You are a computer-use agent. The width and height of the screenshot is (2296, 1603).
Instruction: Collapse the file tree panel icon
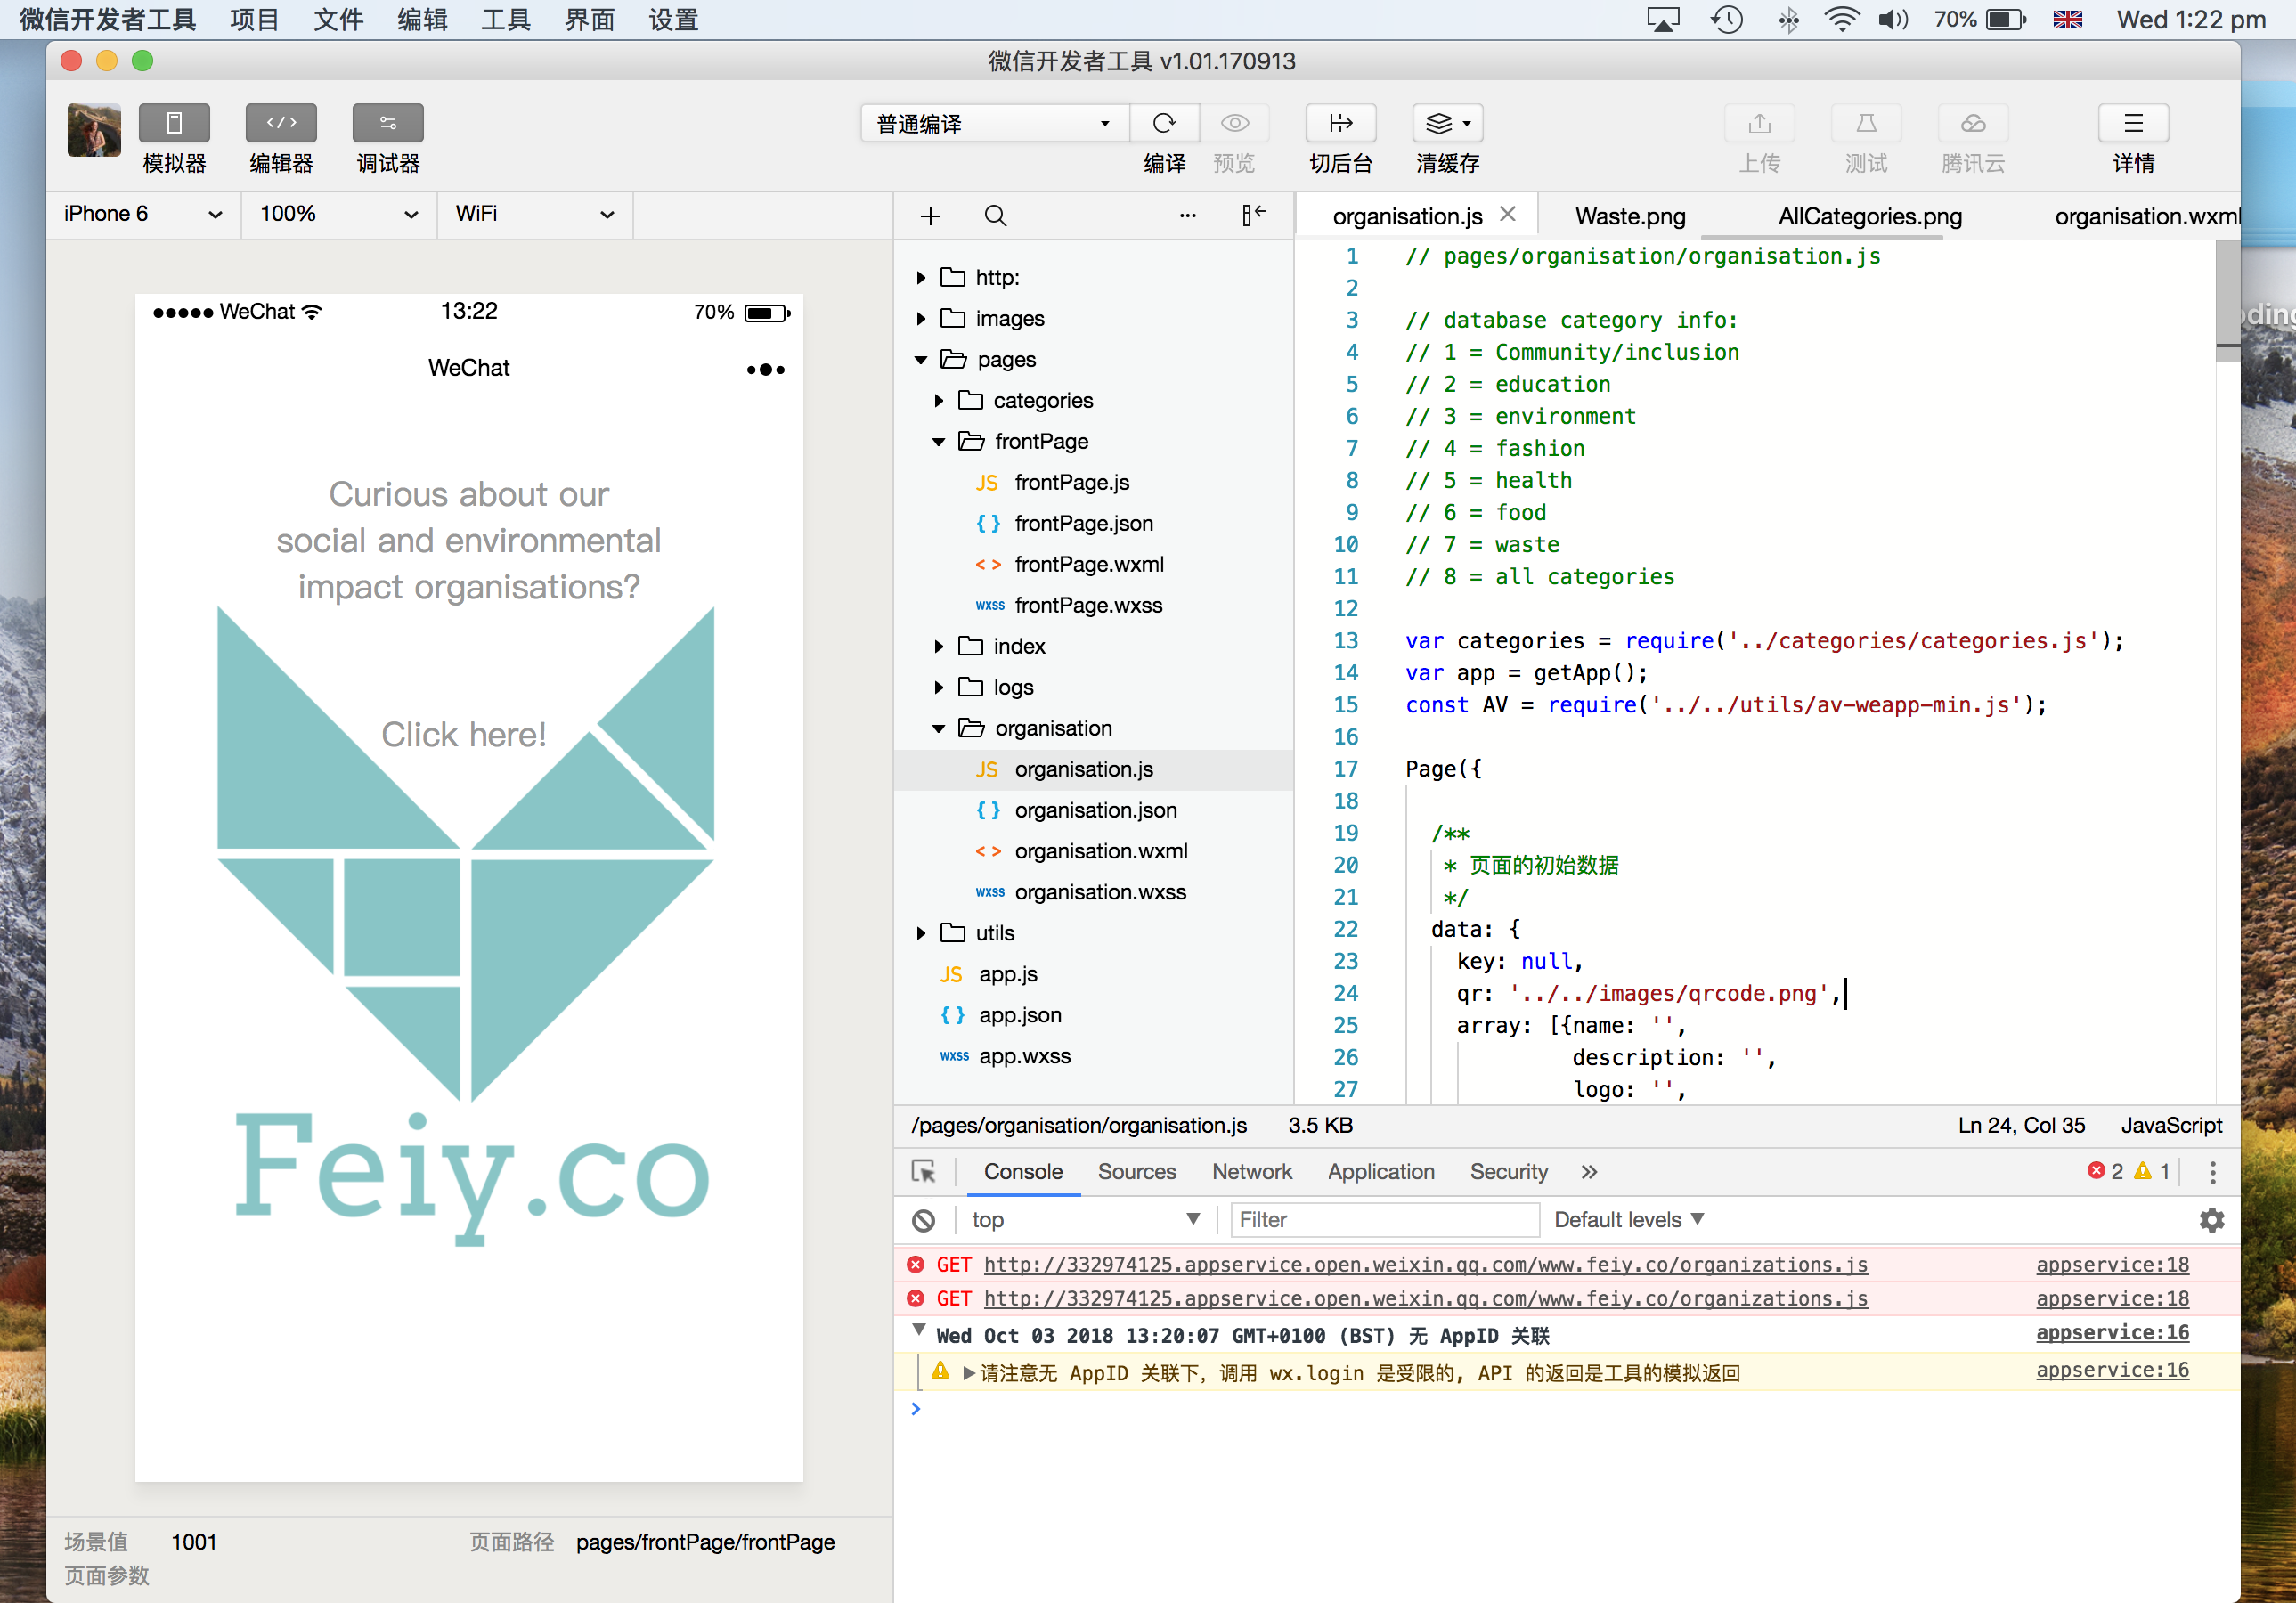point(1253,215)
